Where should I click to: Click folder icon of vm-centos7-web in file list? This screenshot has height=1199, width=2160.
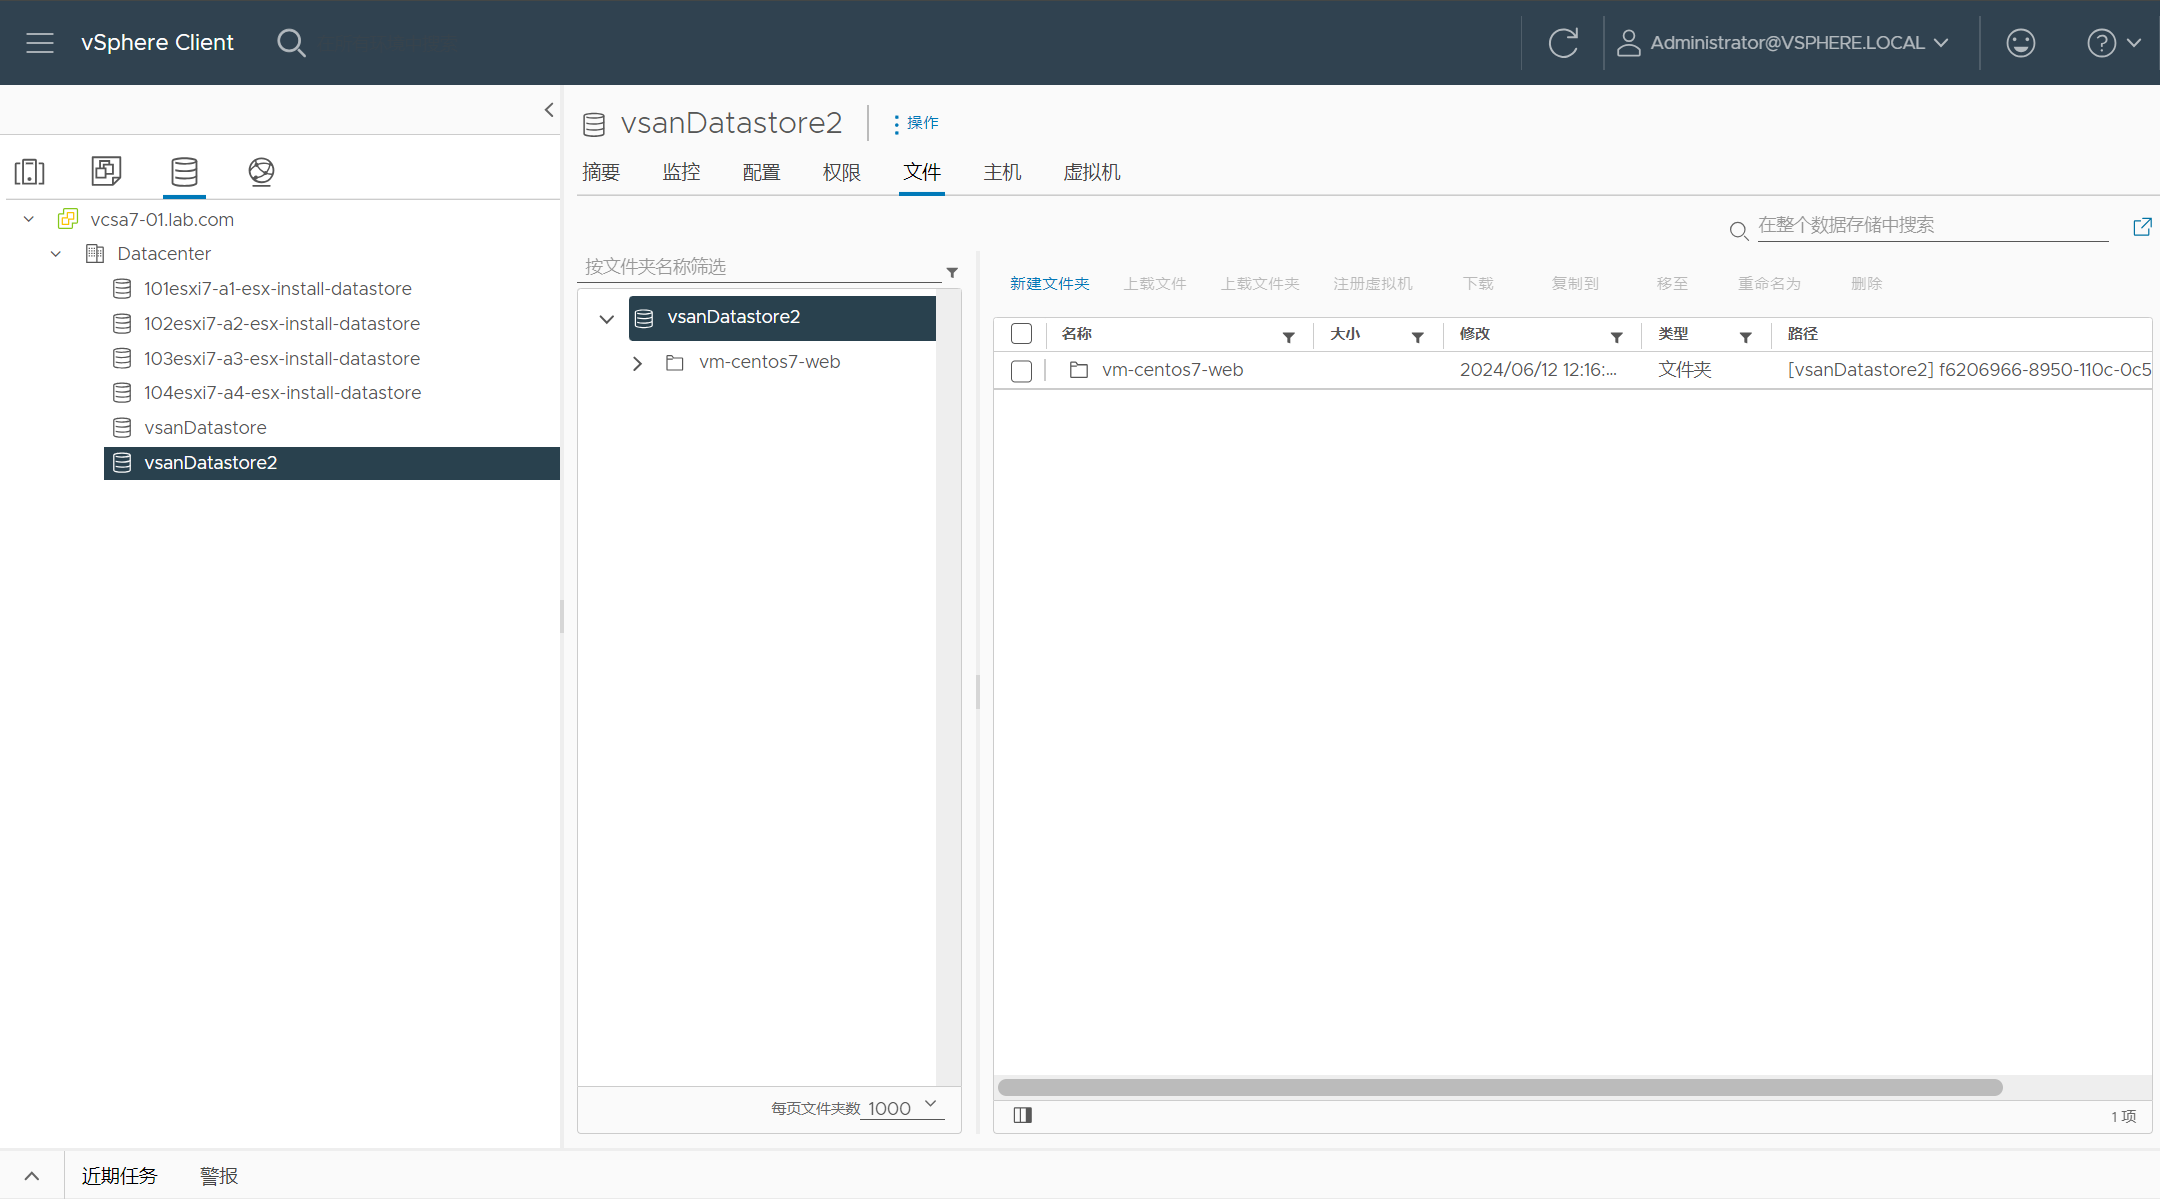pos(1079,370)
